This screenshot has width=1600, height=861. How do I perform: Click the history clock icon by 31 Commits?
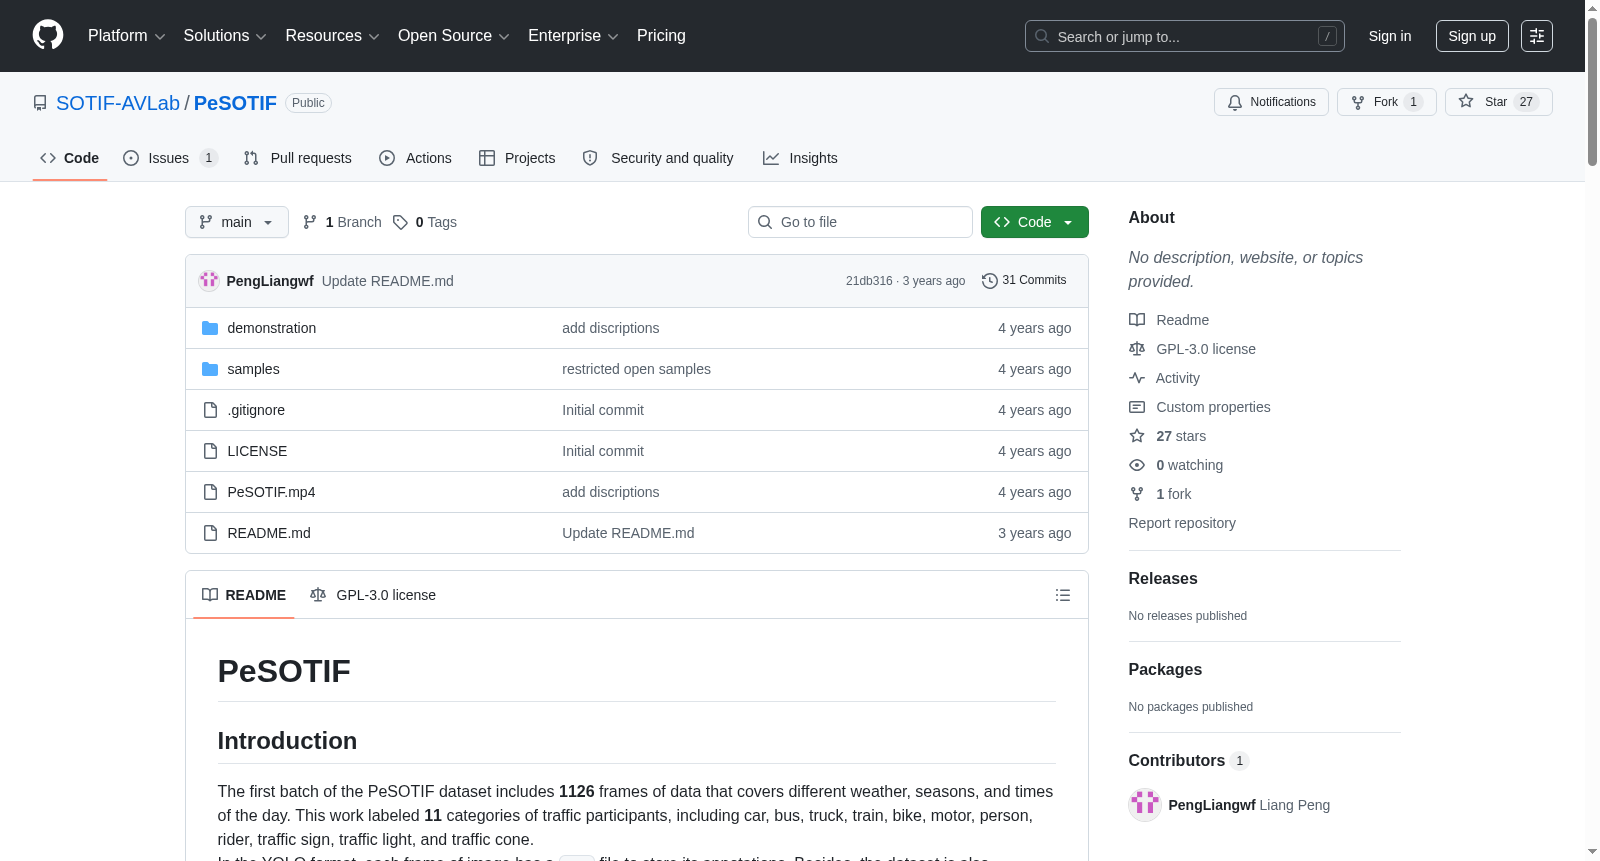pos(990,281)
